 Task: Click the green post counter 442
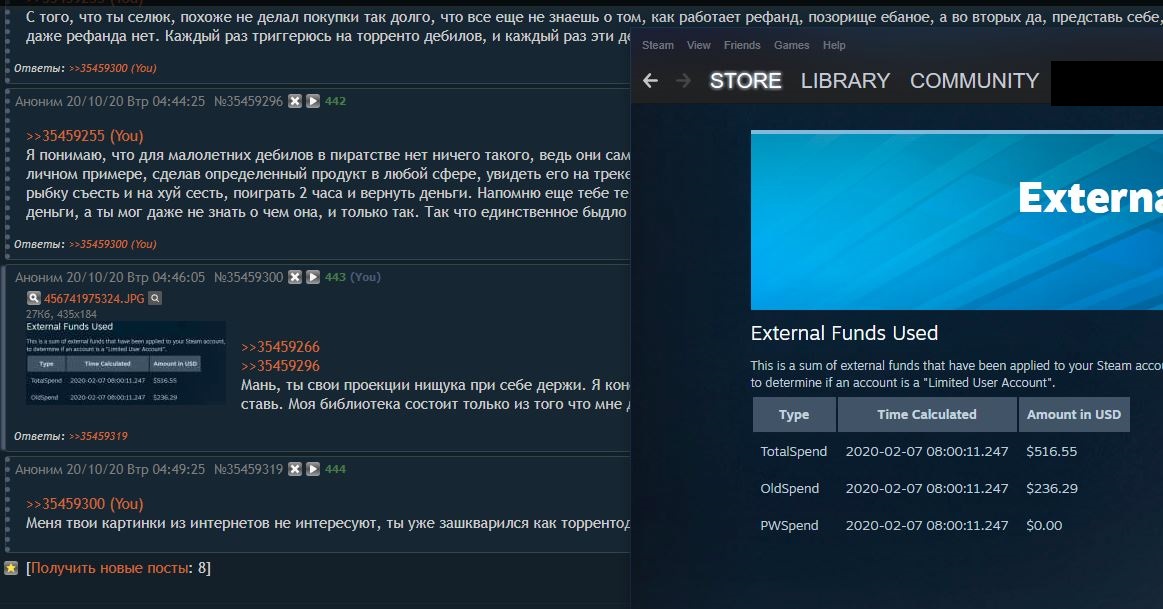pos(335,101)
